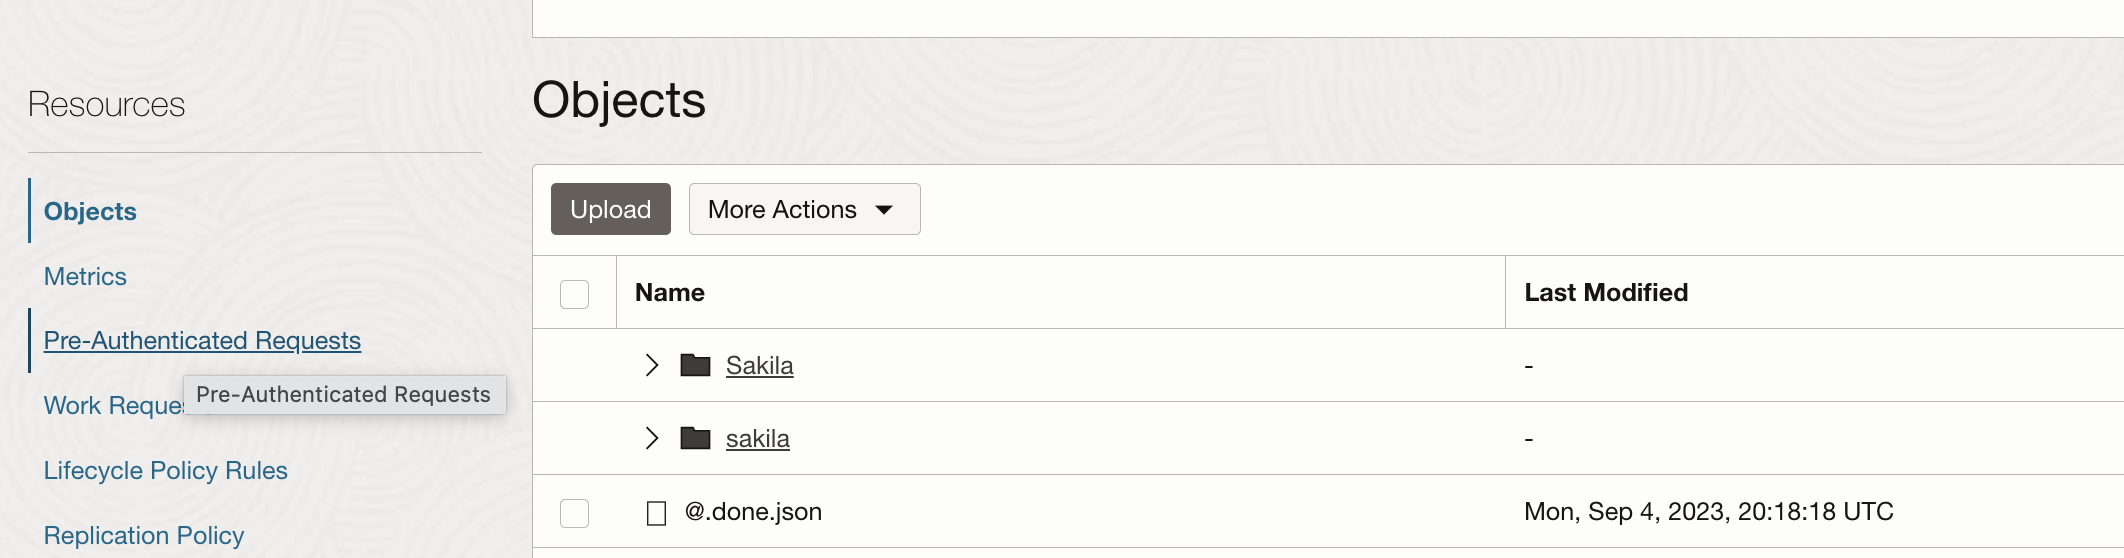The height and width of the screenshot is (558, 2124).
Task: Open Lifecycle Policy Rules
Action: click(165, 470)
